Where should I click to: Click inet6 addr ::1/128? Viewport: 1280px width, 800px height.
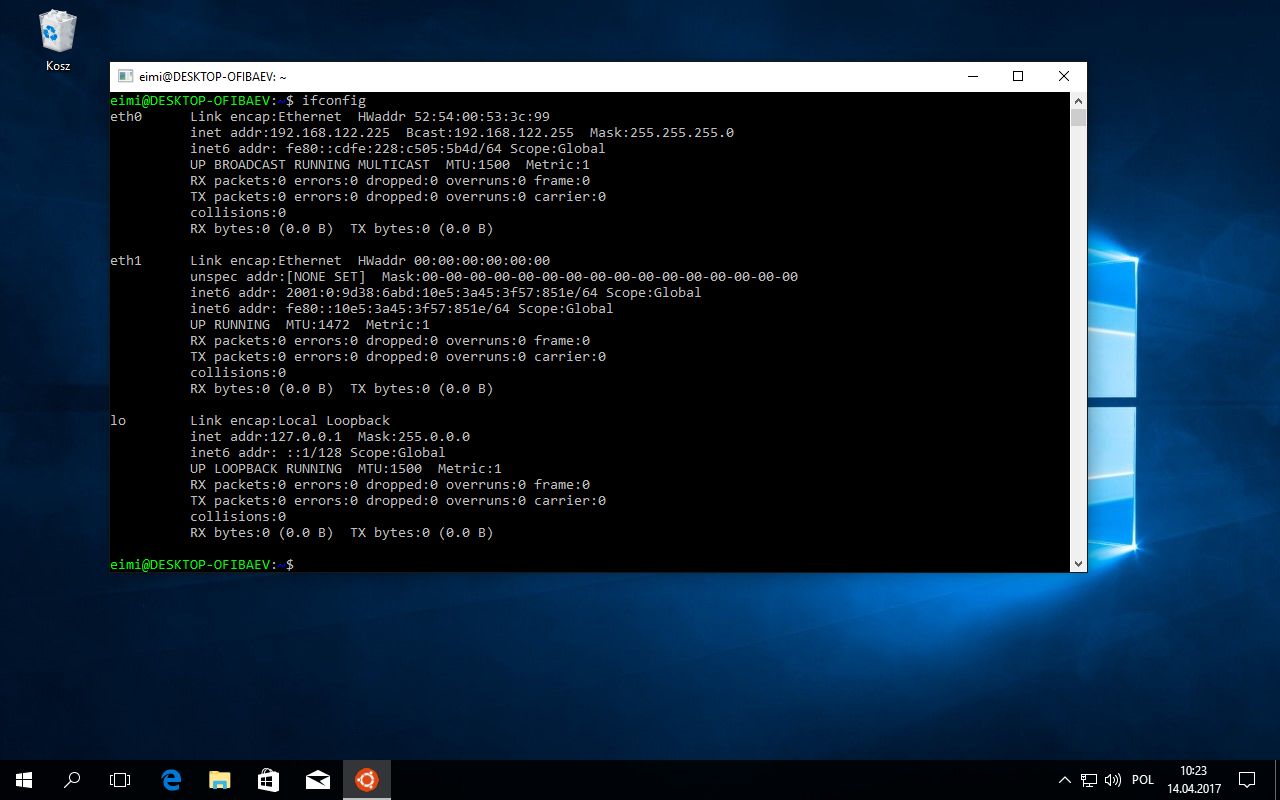[266, 452]
